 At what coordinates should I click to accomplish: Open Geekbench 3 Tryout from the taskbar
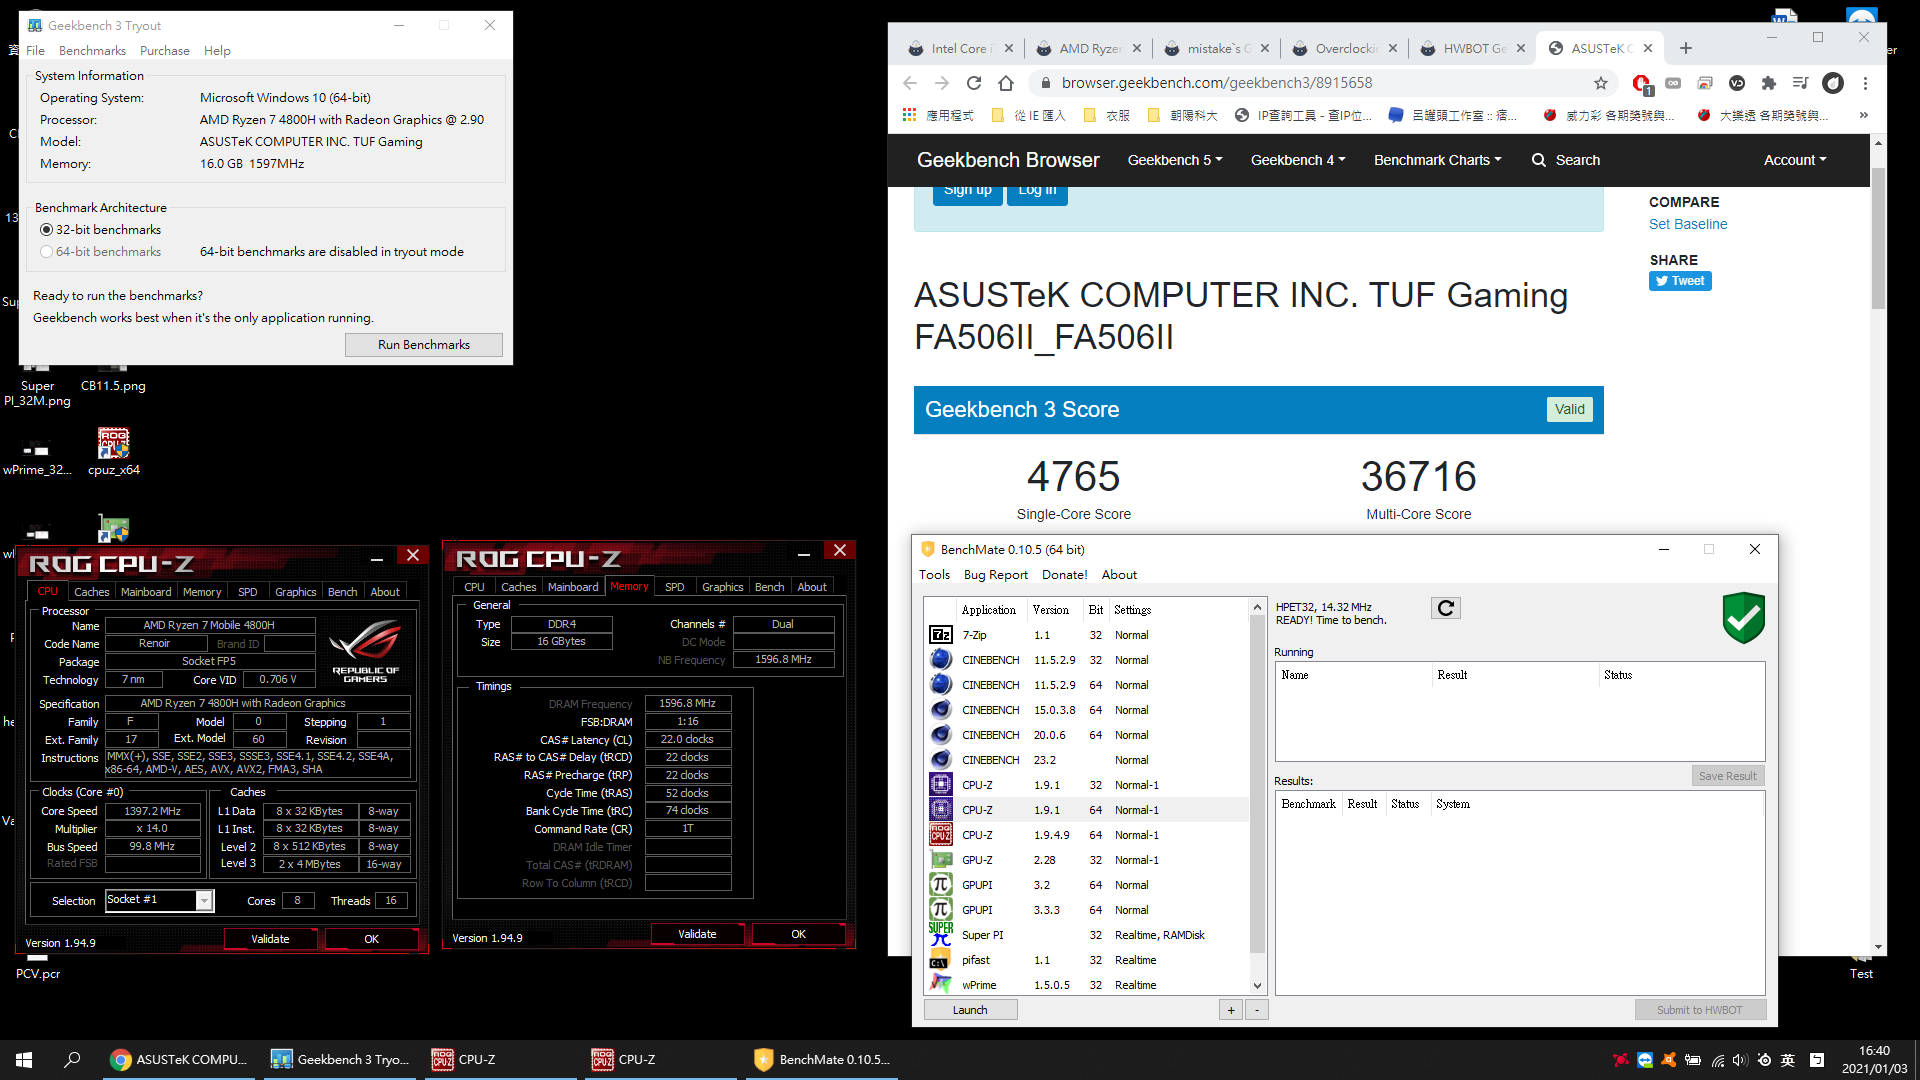coord(341,1060)
